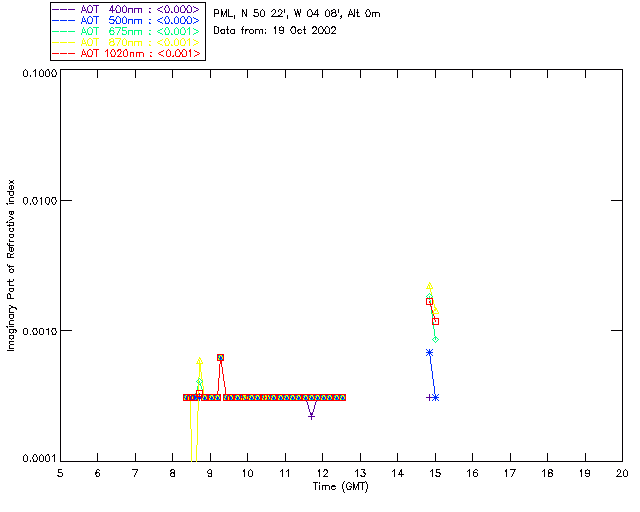Screen dimensions: 640x512
Task: Select the lower red square marker at 15
Action: (x=436, y=321)
